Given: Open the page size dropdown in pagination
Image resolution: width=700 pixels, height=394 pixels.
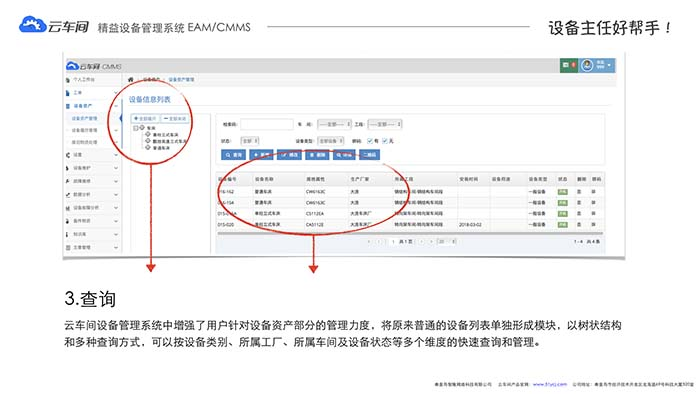Looking at the screenshot, I should (446, 241).
